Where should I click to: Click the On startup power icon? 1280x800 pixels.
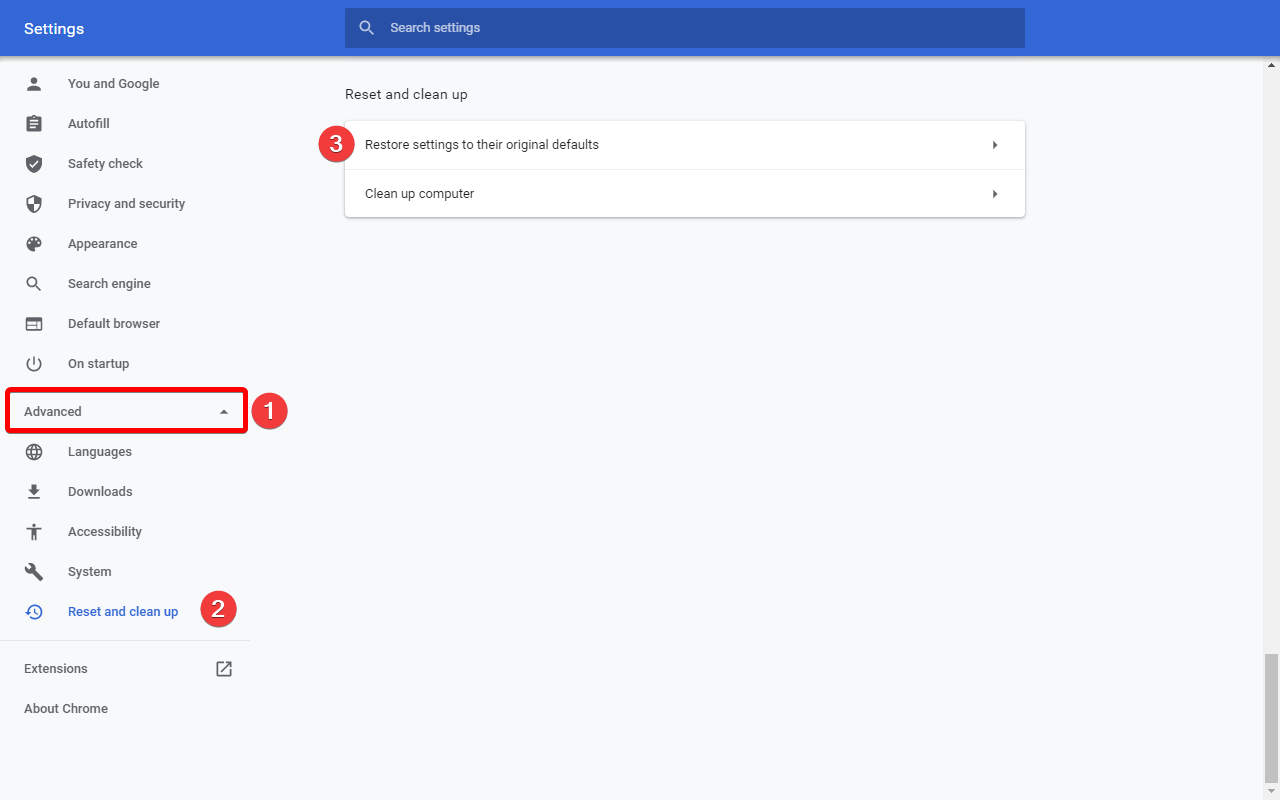(34, 364)
